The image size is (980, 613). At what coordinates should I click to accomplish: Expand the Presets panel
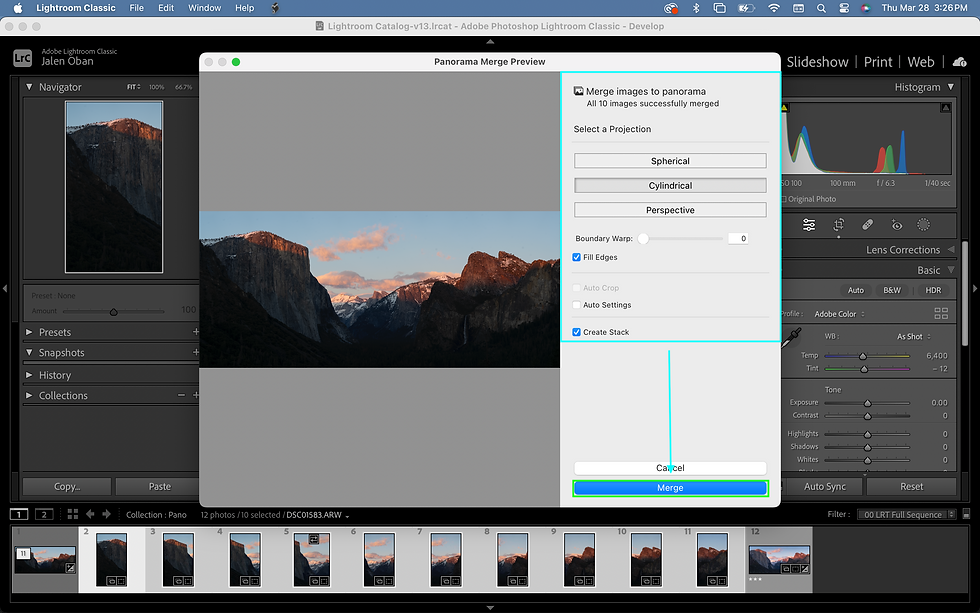coord(29,332)
